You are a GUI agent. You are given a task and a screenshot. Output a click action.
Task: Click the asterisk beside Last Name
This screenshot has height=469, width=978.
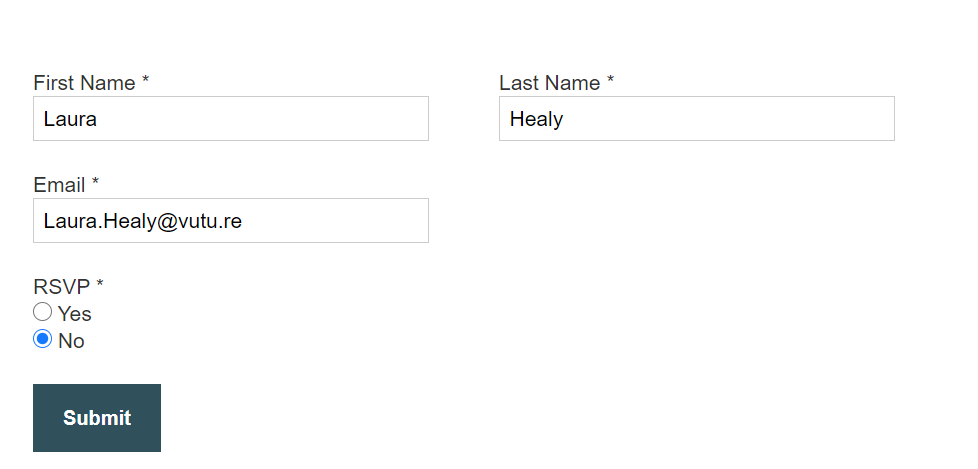611,79
